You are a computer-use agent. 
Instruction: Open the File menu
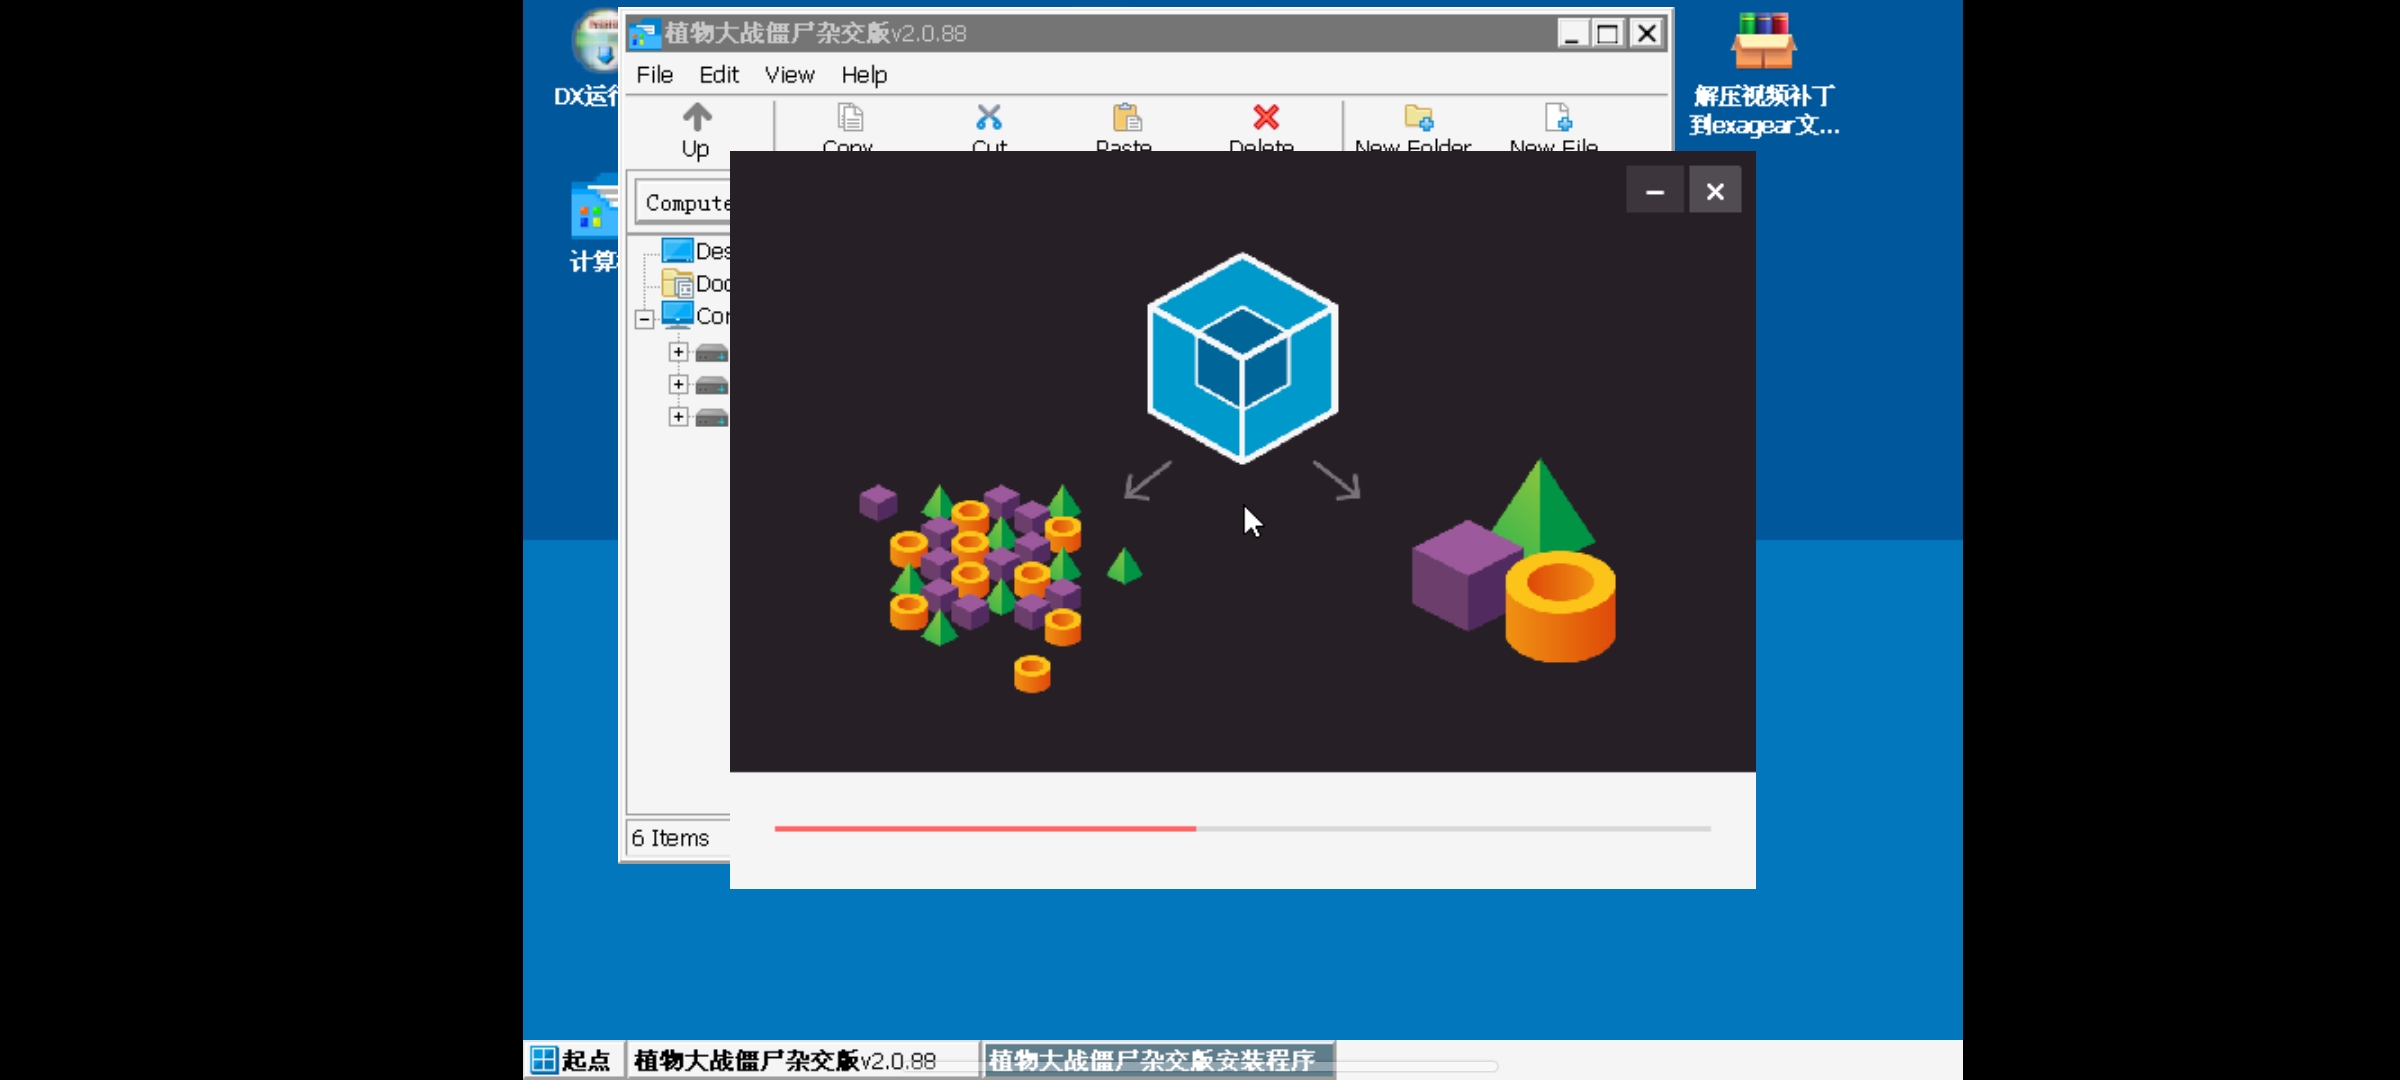[655, 75]
